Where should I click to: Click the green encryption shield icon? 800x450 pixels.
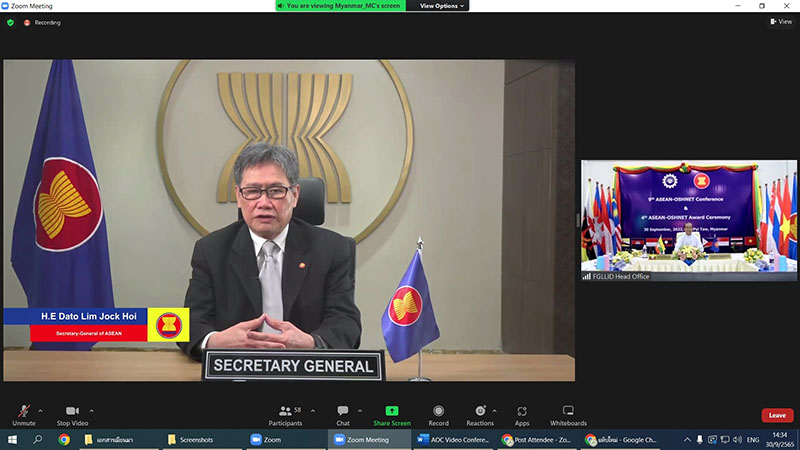point(11,22)
